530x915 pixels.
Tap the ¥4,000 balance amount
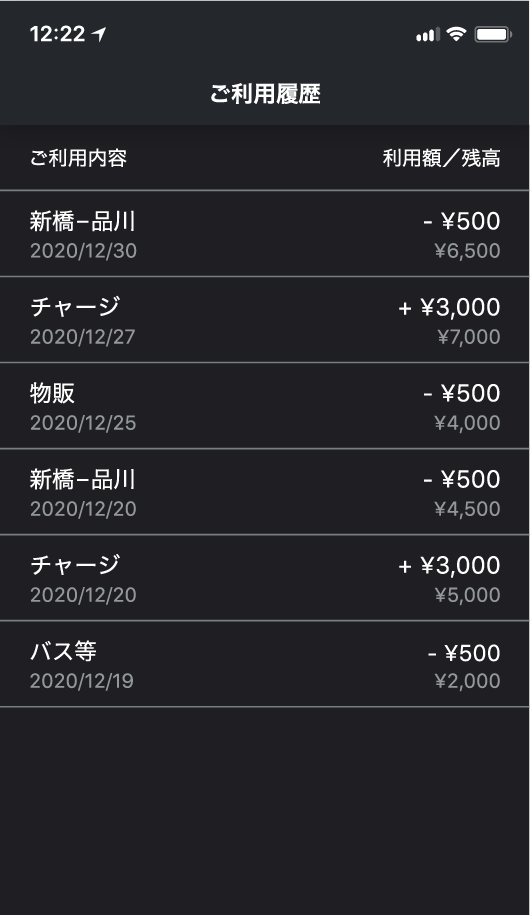(x=468, y=423)
